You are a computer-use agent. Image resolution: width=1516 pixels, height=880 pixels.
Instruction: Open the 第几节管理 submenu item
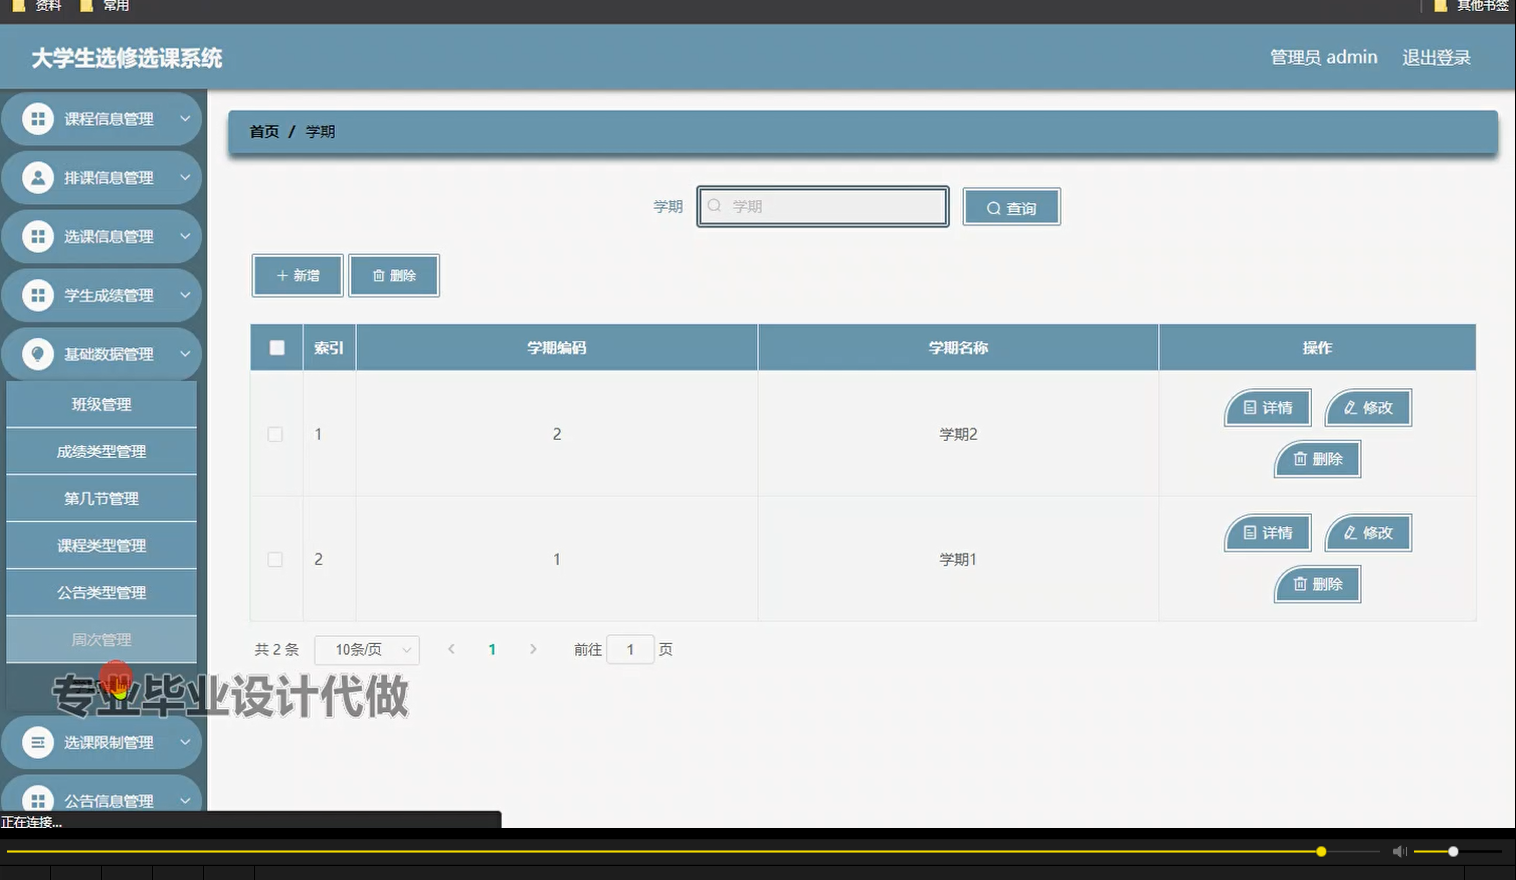101,498
